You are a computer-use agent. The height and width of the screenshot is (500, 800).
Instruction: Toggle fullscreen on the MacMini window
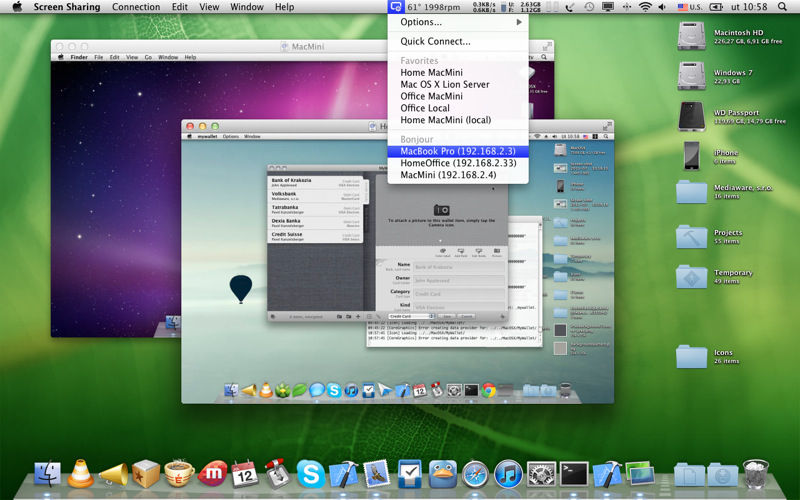547,46
